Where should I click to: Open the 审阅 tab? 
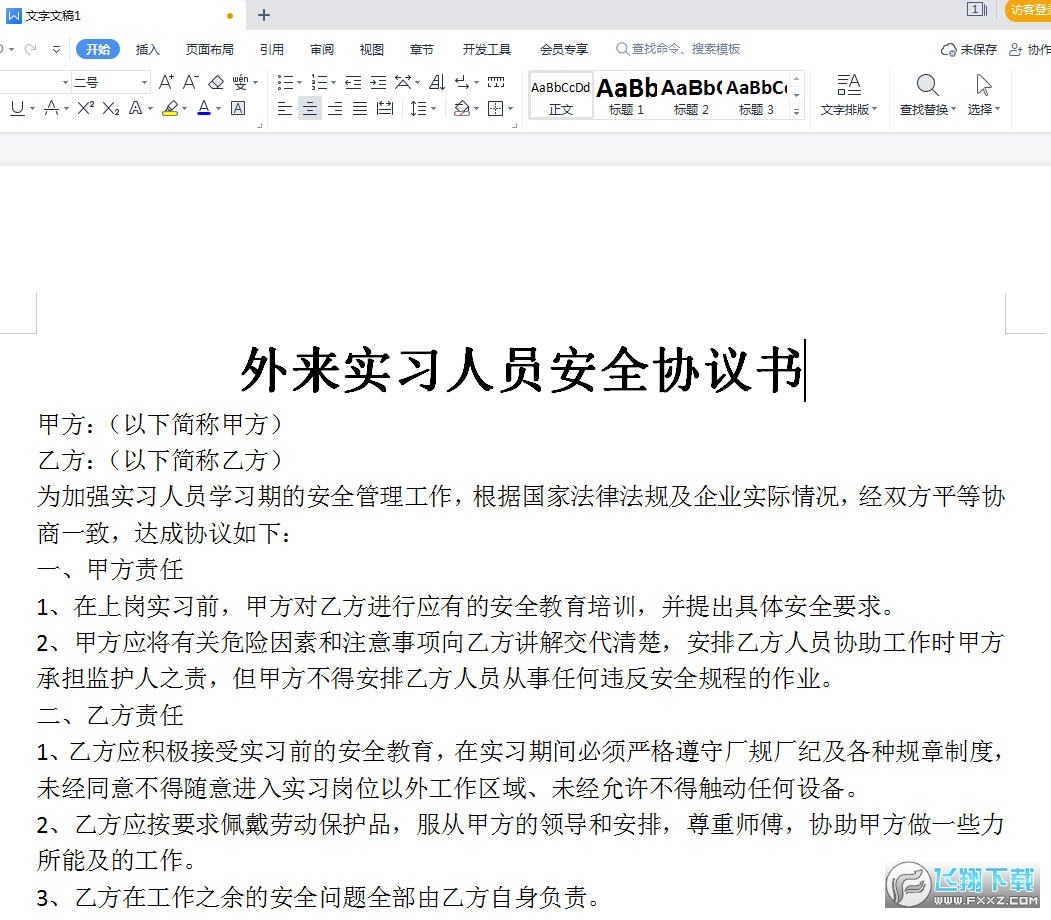tap(322, 49)
